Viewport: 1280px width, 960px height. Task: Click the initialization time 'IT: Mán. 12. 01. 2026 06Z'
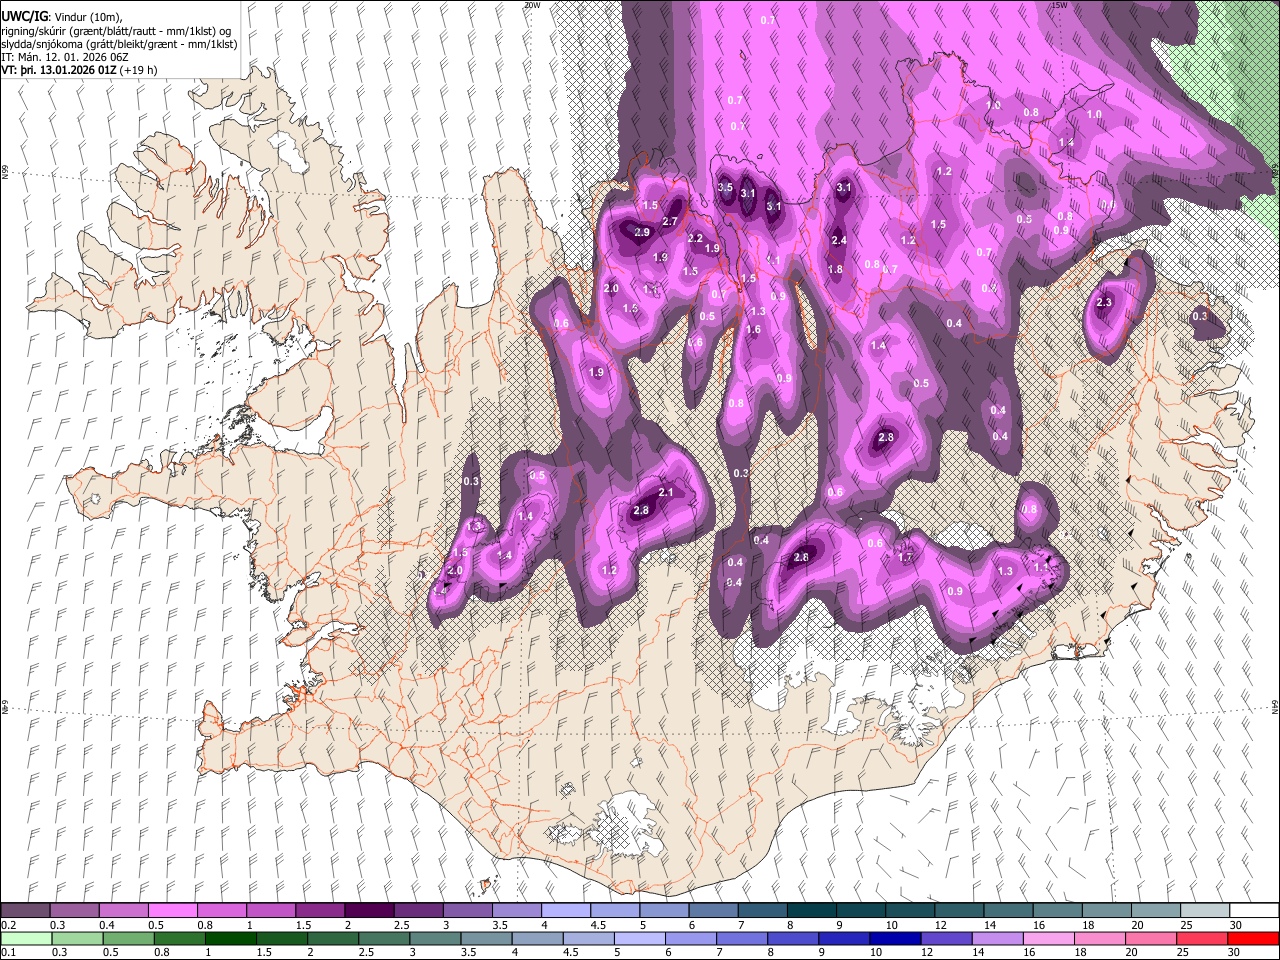pyautogui.click(x=65, y=57)
